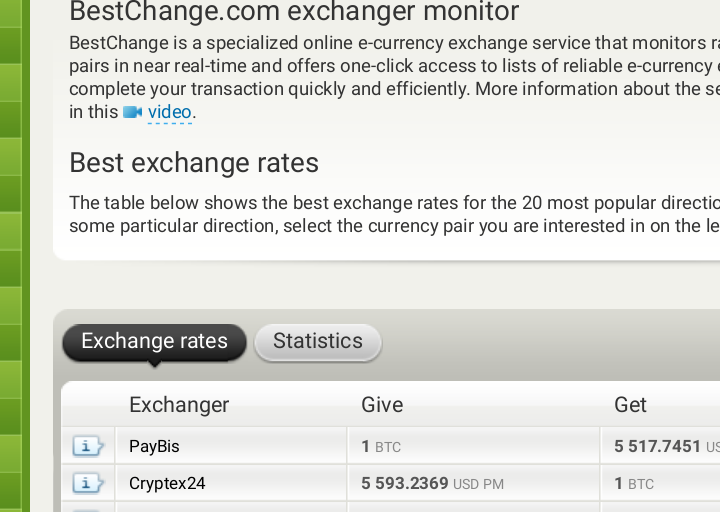Click the info icon beside PayBis

point(87,447)
